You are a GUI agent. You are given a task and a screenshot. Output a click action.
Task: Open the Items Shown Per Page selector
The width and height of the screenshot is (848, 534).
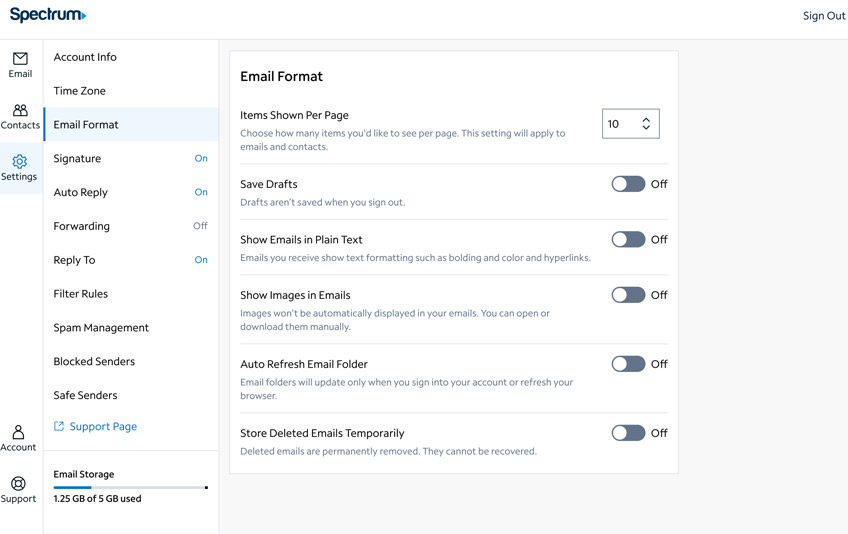tap(630, 124)
